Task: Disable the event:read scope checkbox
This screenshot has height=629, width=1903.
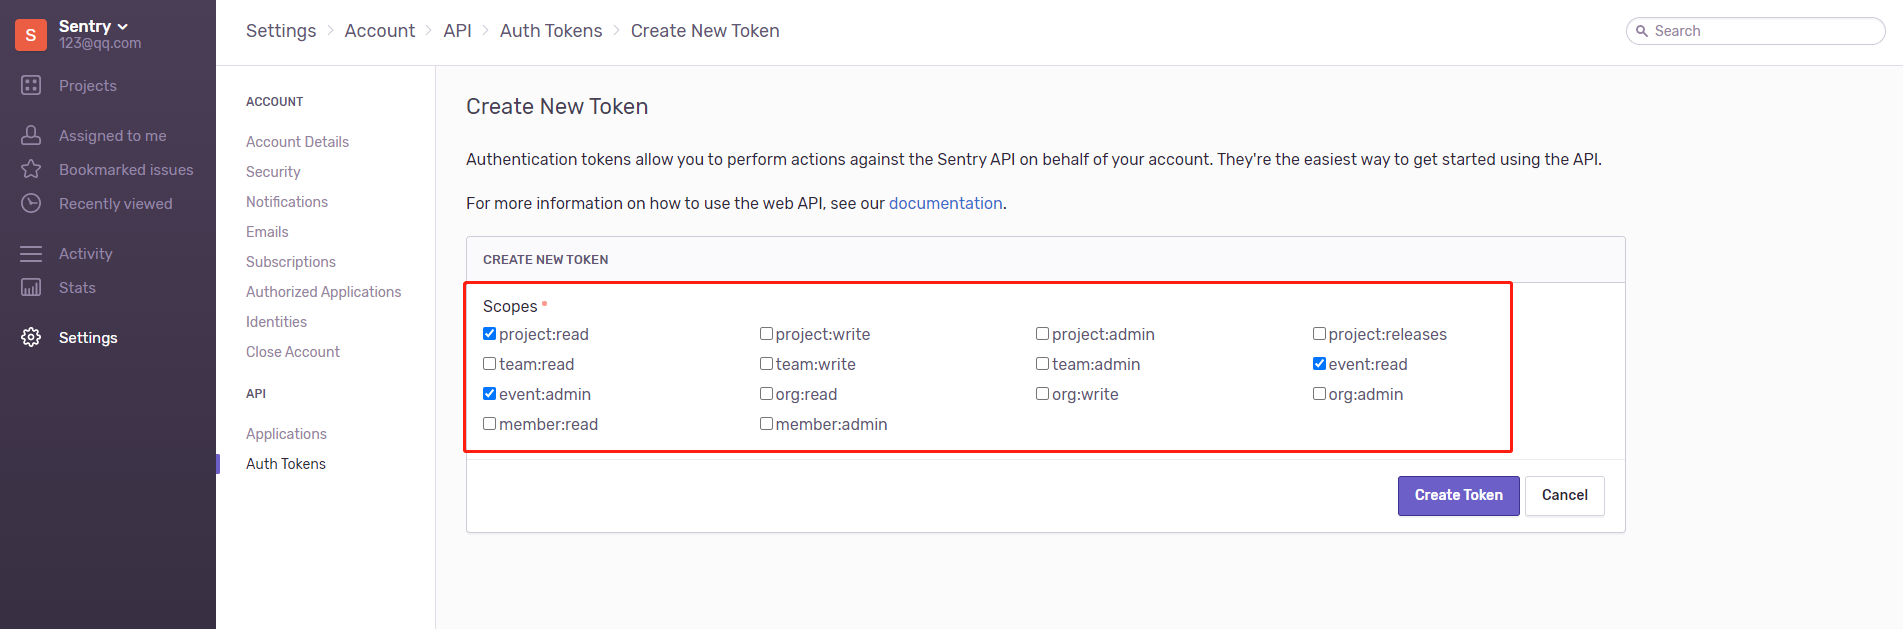Action: point(1319,364)
